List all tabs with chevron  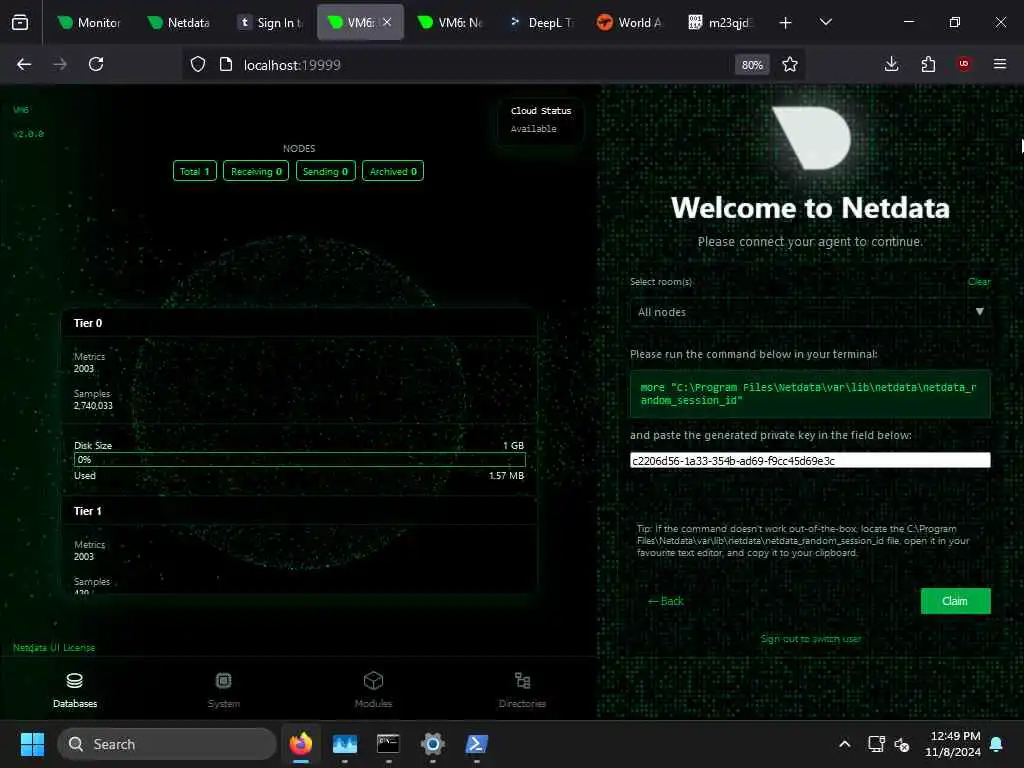pos(825,23)
